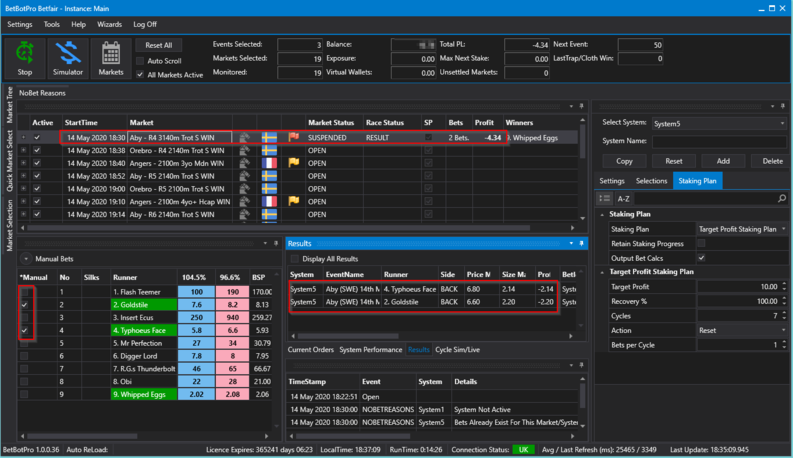Click the System Name input field

tap(719, 141)
